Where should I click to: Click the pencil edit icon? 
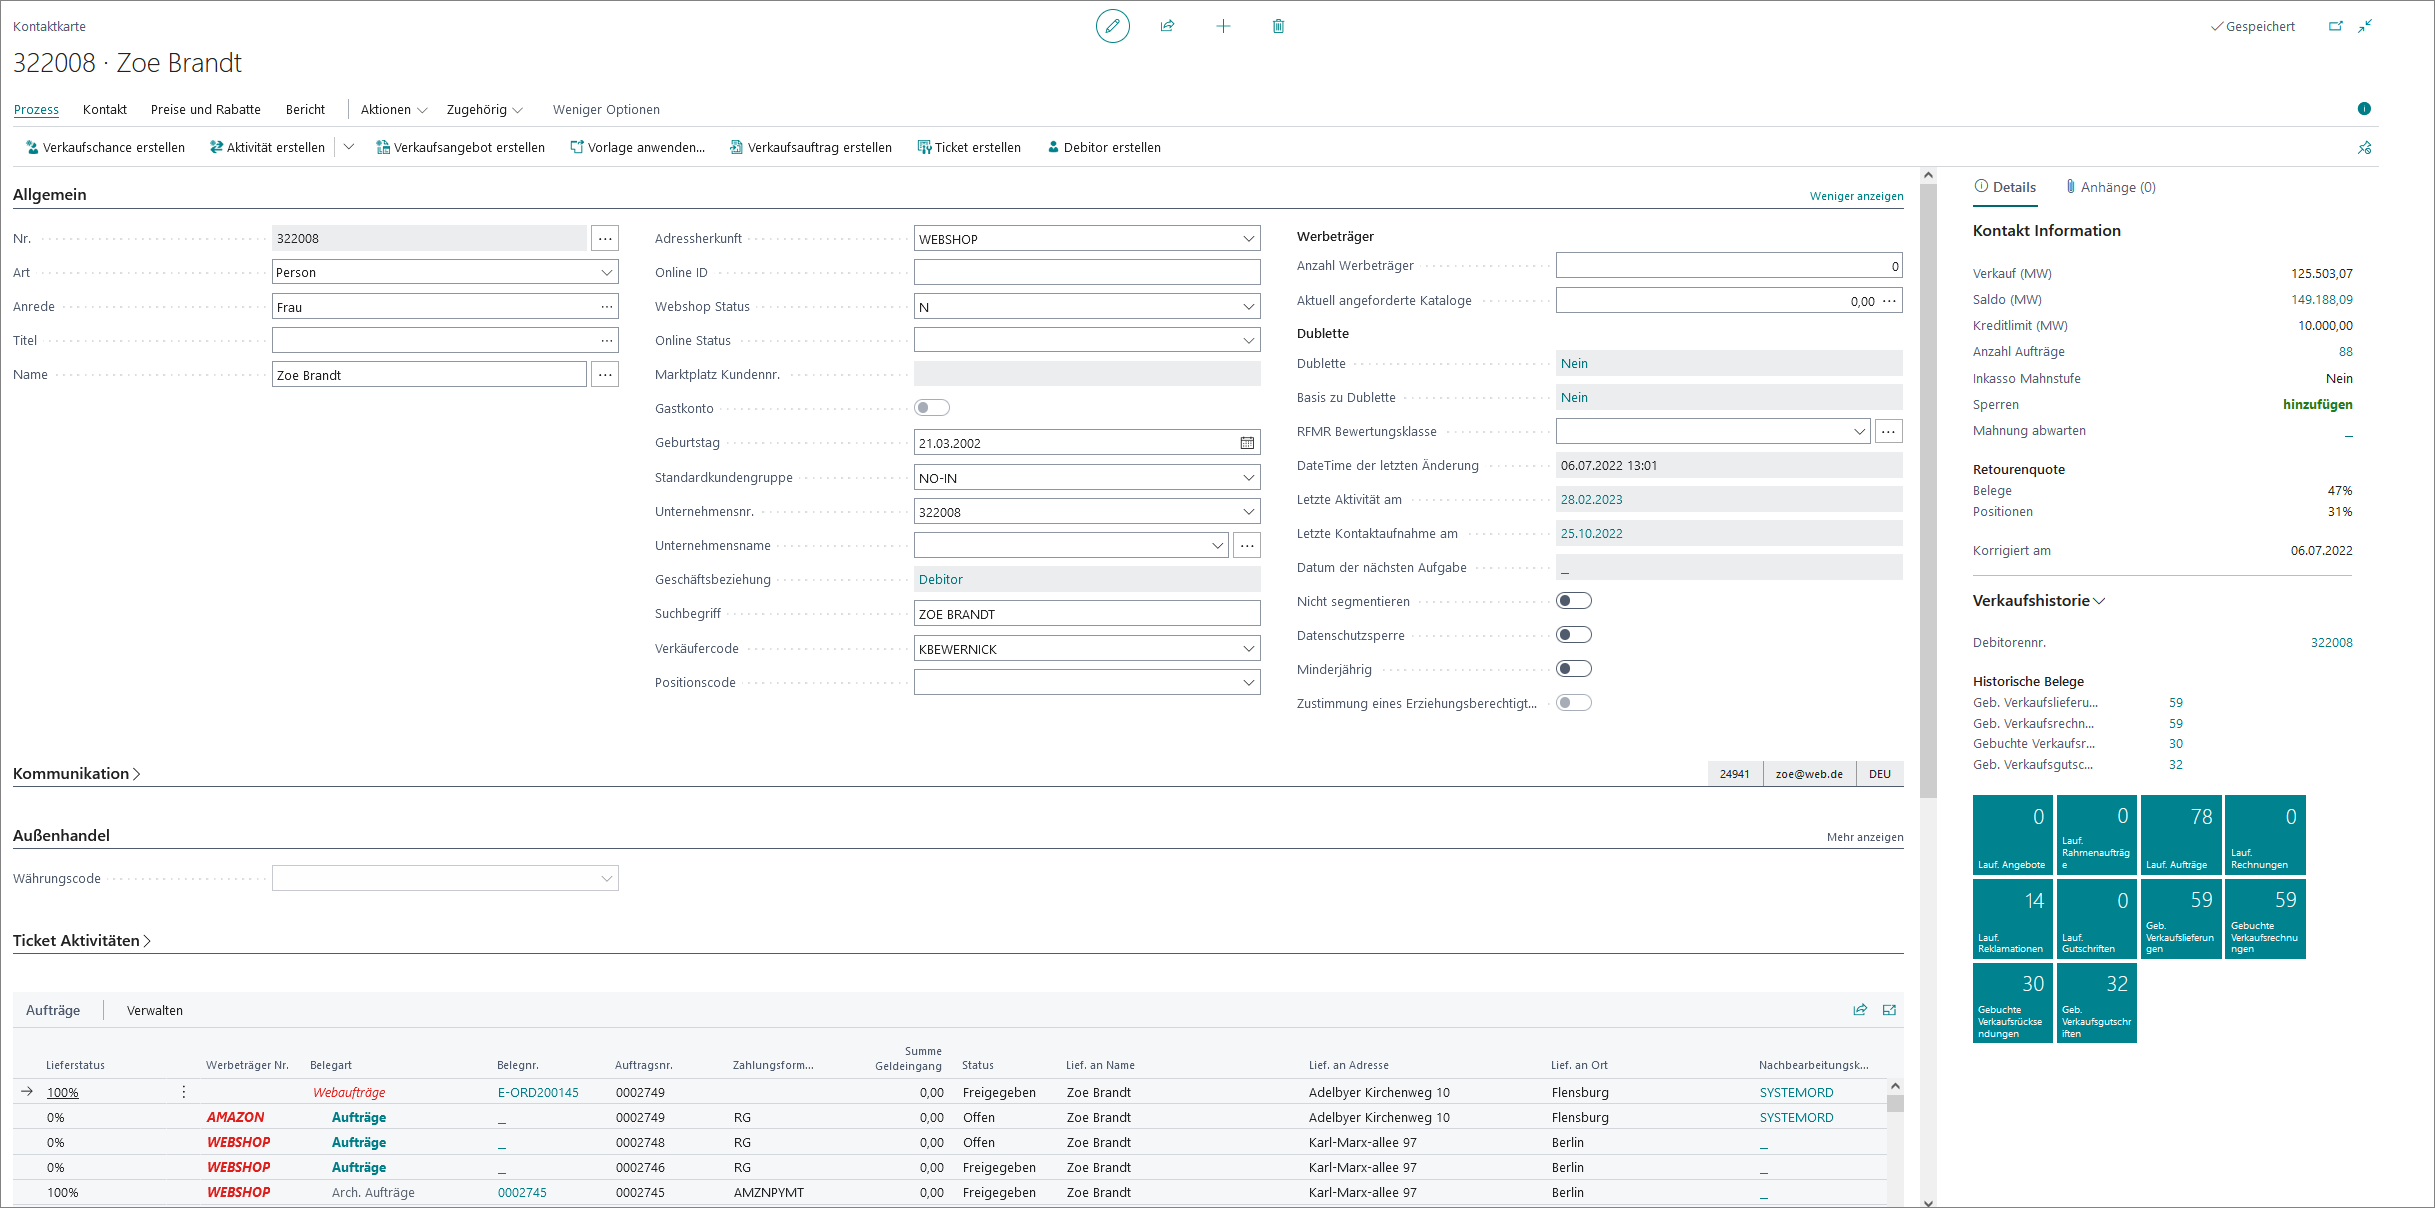1112,26
